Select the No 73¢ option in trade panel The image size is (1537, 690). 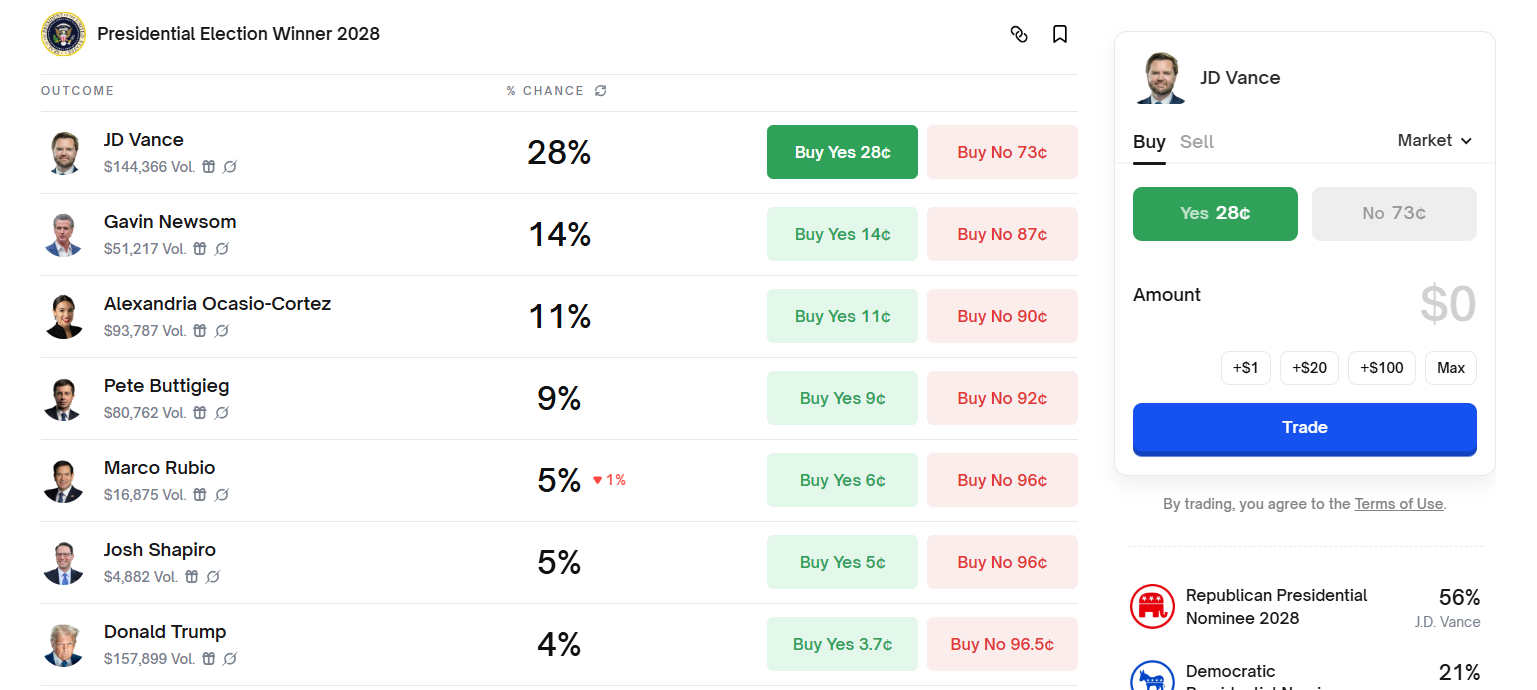(x=1393, y=213)
